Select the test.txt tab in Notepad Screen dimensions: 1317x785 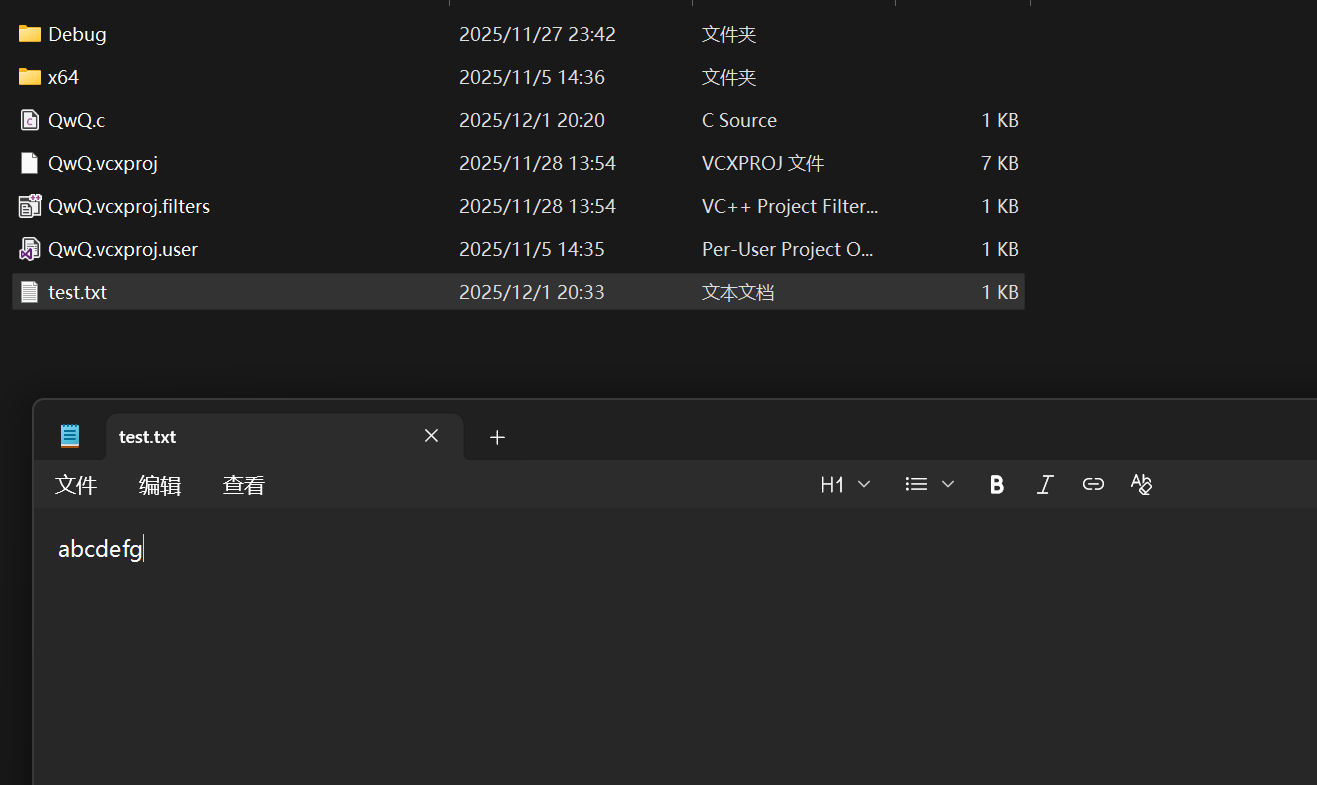click(x=284, y=437)
